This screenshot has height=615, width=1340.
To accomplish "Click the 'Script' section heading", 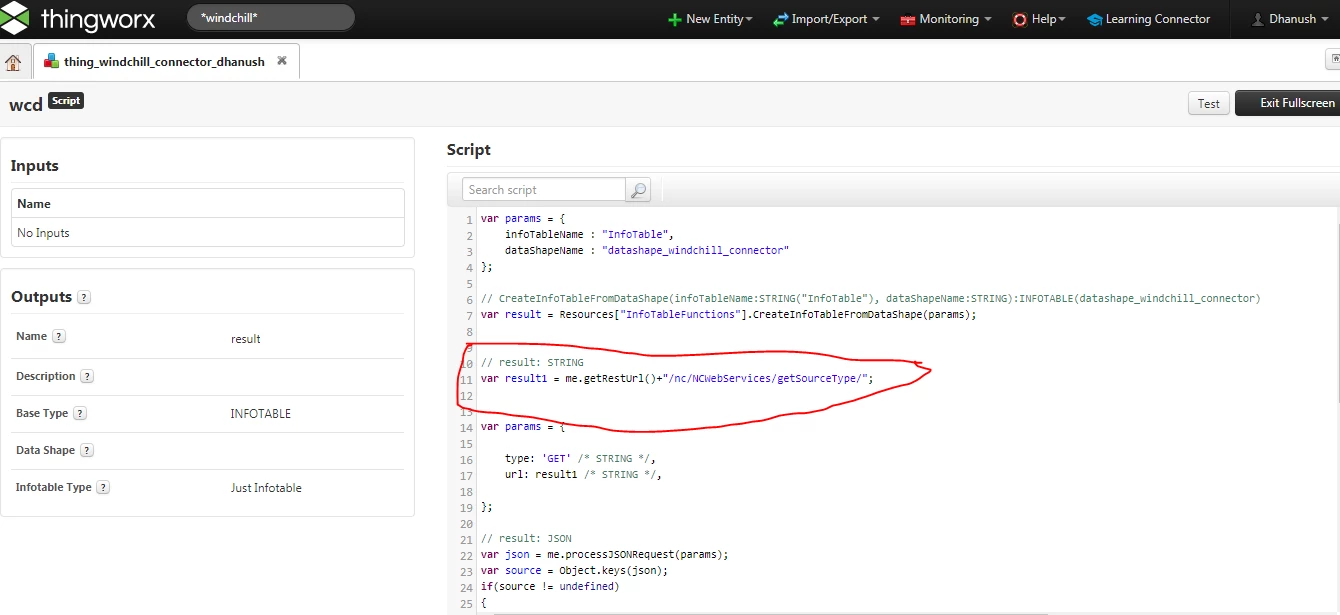I will [469, 150].
